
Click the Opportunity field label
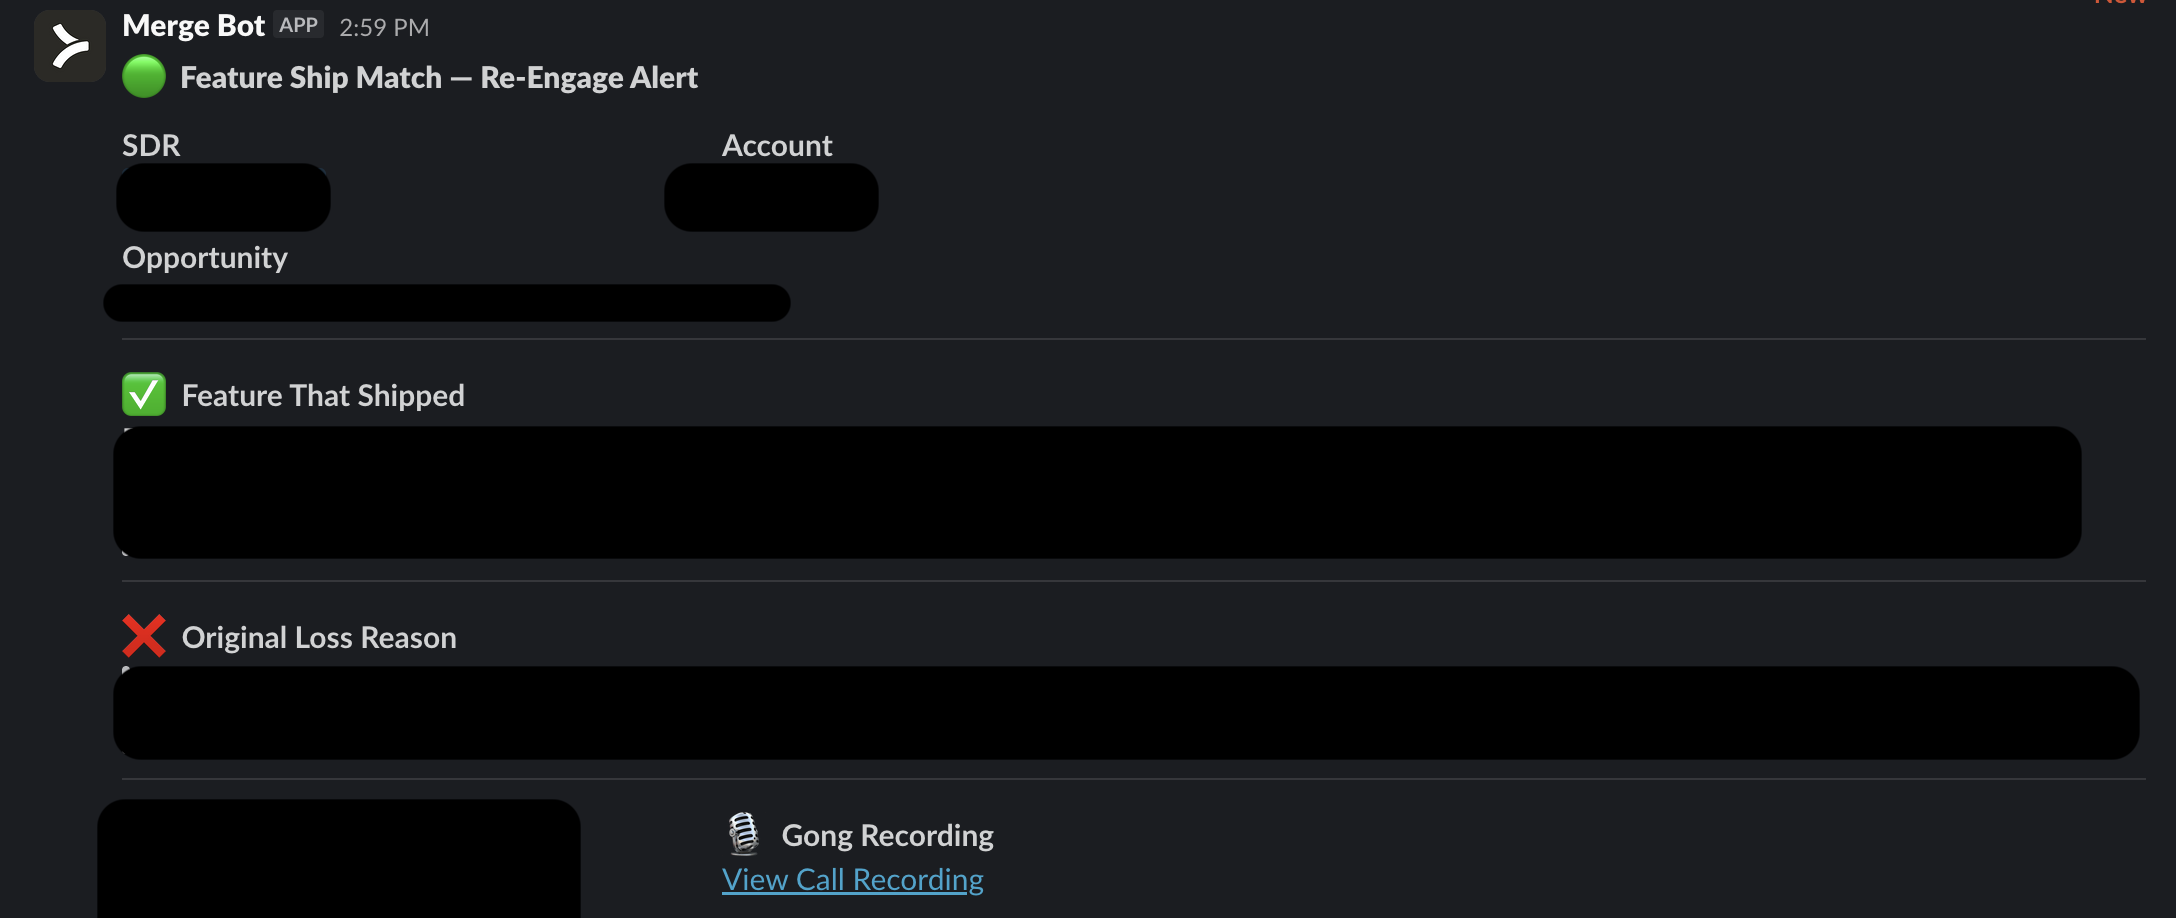click(205, 258)
